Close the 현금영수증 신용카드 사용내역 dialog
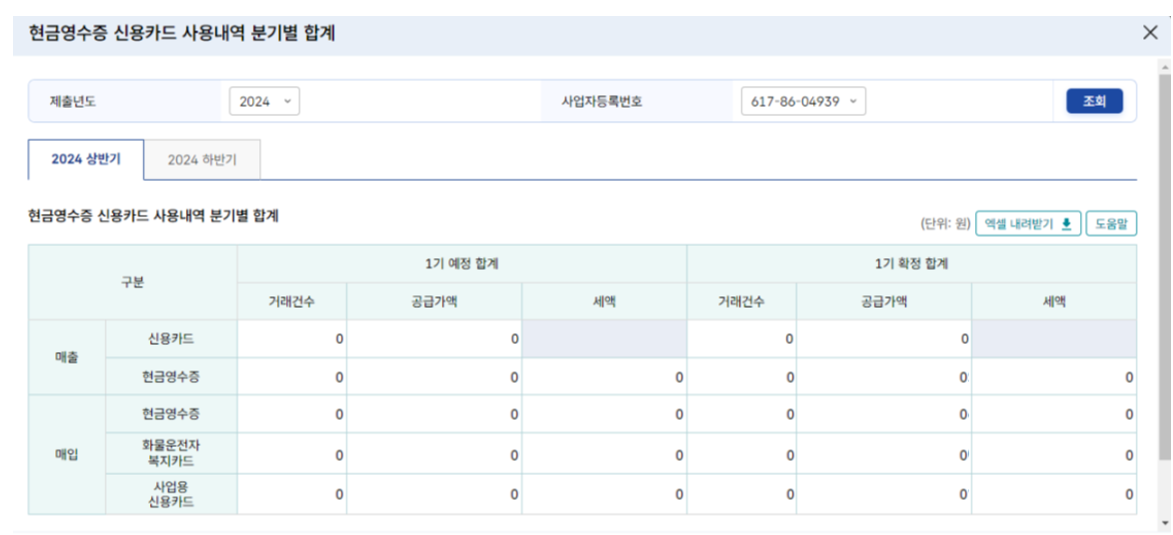Image resolution: width=1173 pixels, height=535 pixels. point(1150,33)
